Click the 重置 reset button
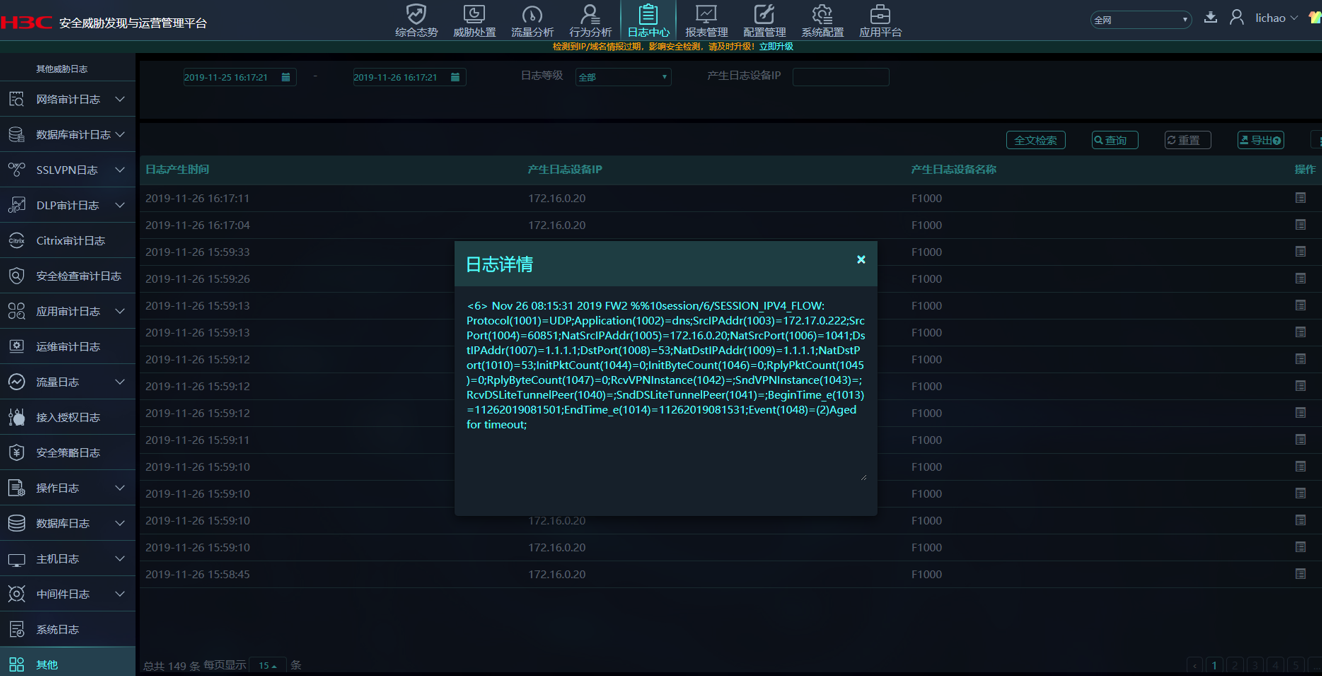 [x=1187, y=140]
